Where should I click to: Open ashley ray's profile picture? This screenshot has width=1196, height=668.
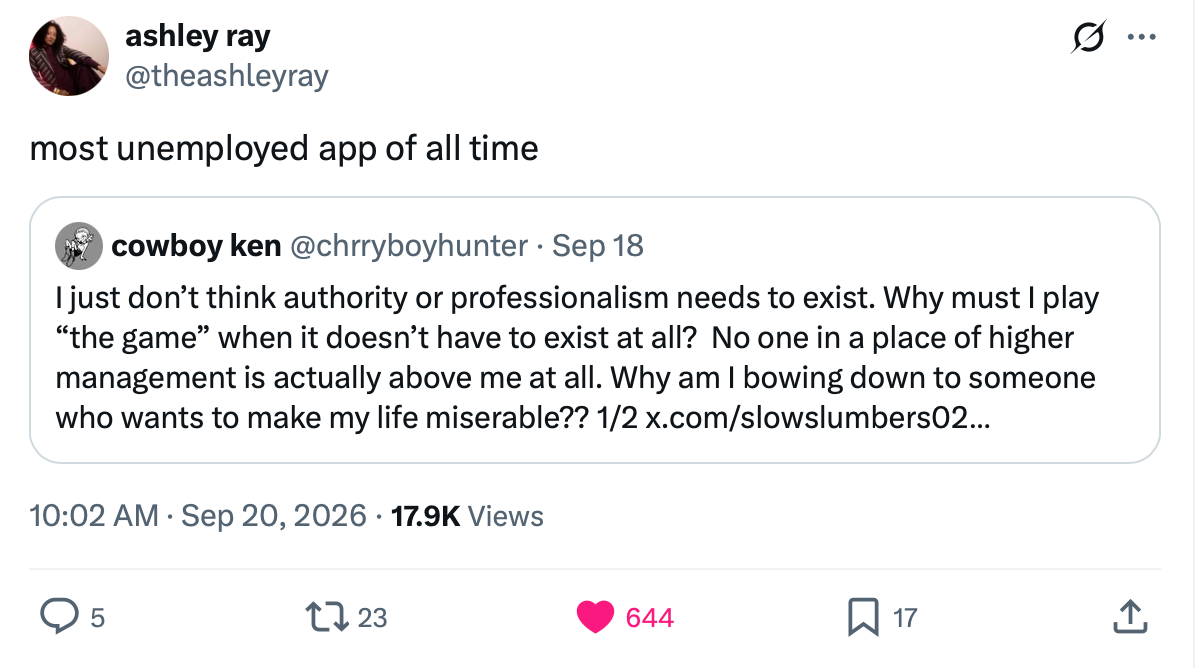coord(69,56)
